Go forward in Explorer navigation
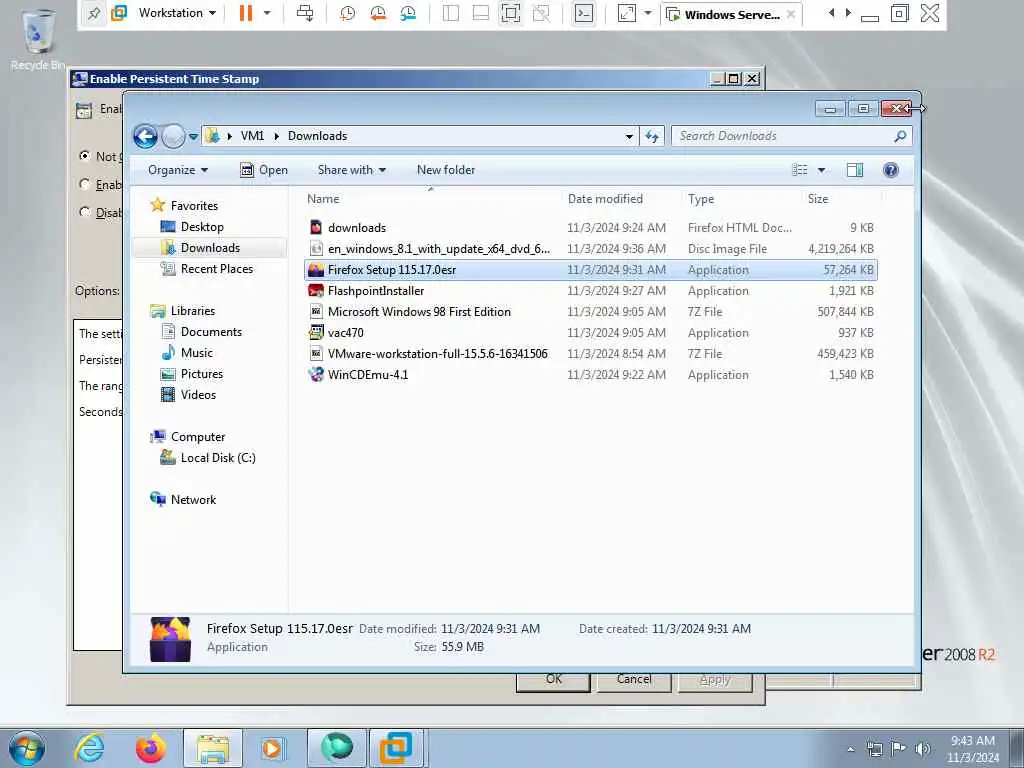The image size is (1024, 768). point(173,136)
